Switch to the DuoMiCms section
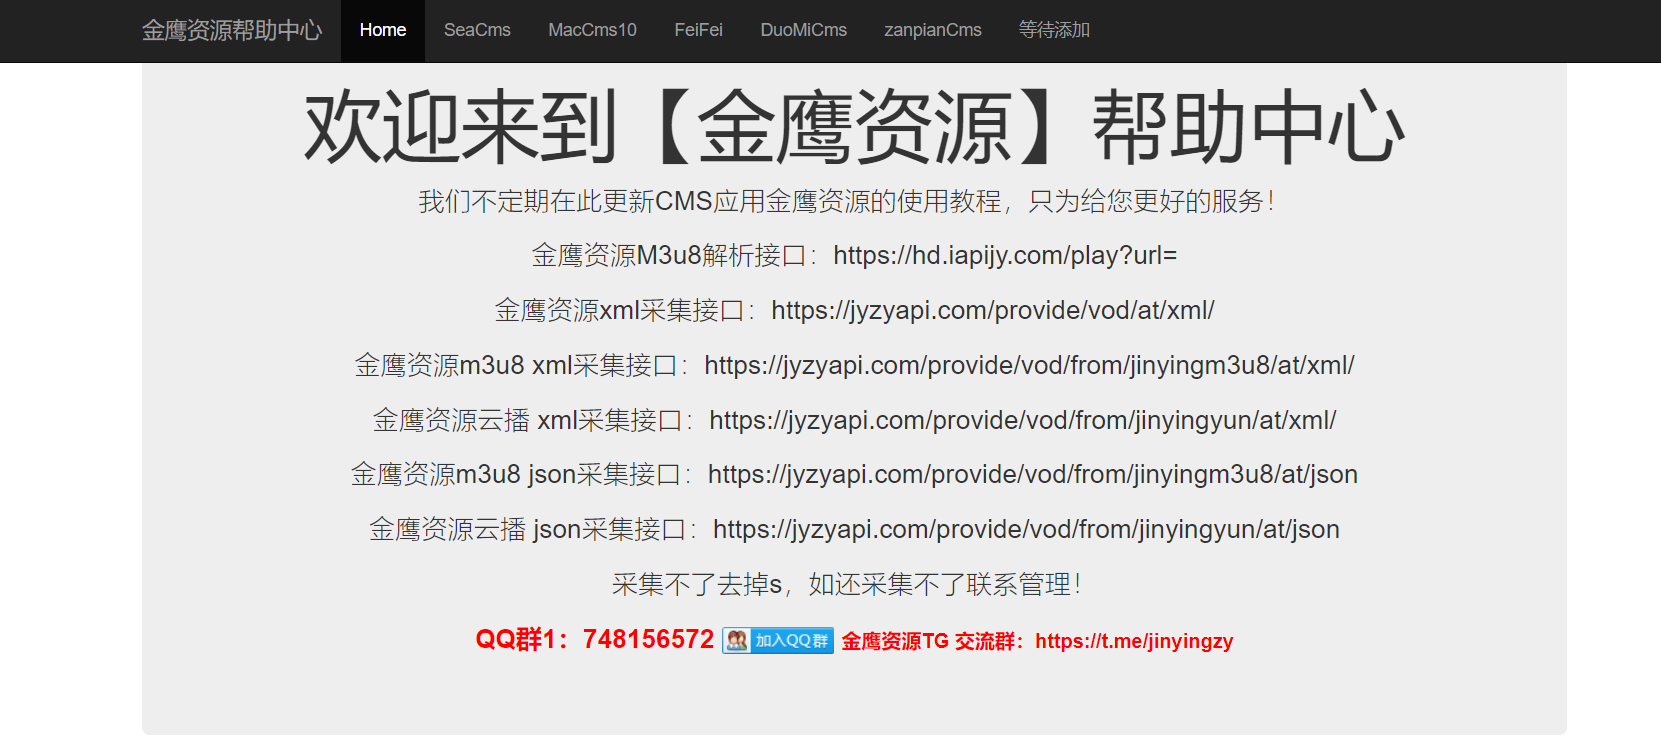This screenshot has width=1661, height=751. tap(803, 30)
